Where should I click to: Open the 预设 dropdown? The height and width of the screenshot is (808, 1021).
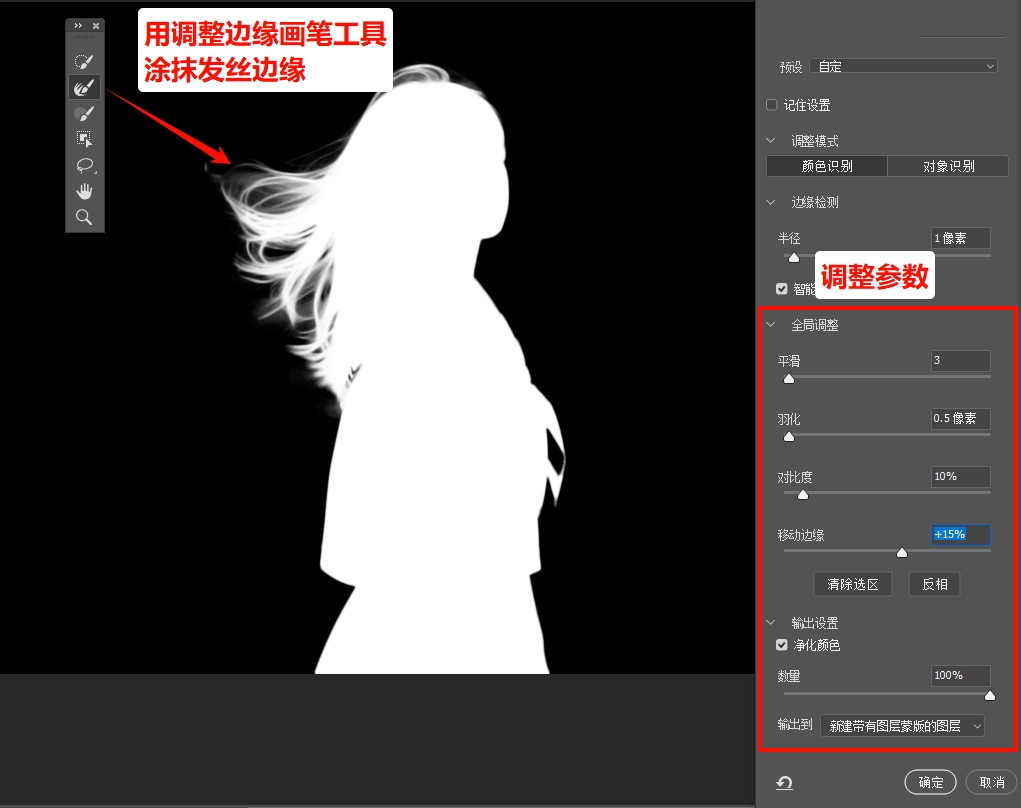pyautogui.click(x=904, y=66)
